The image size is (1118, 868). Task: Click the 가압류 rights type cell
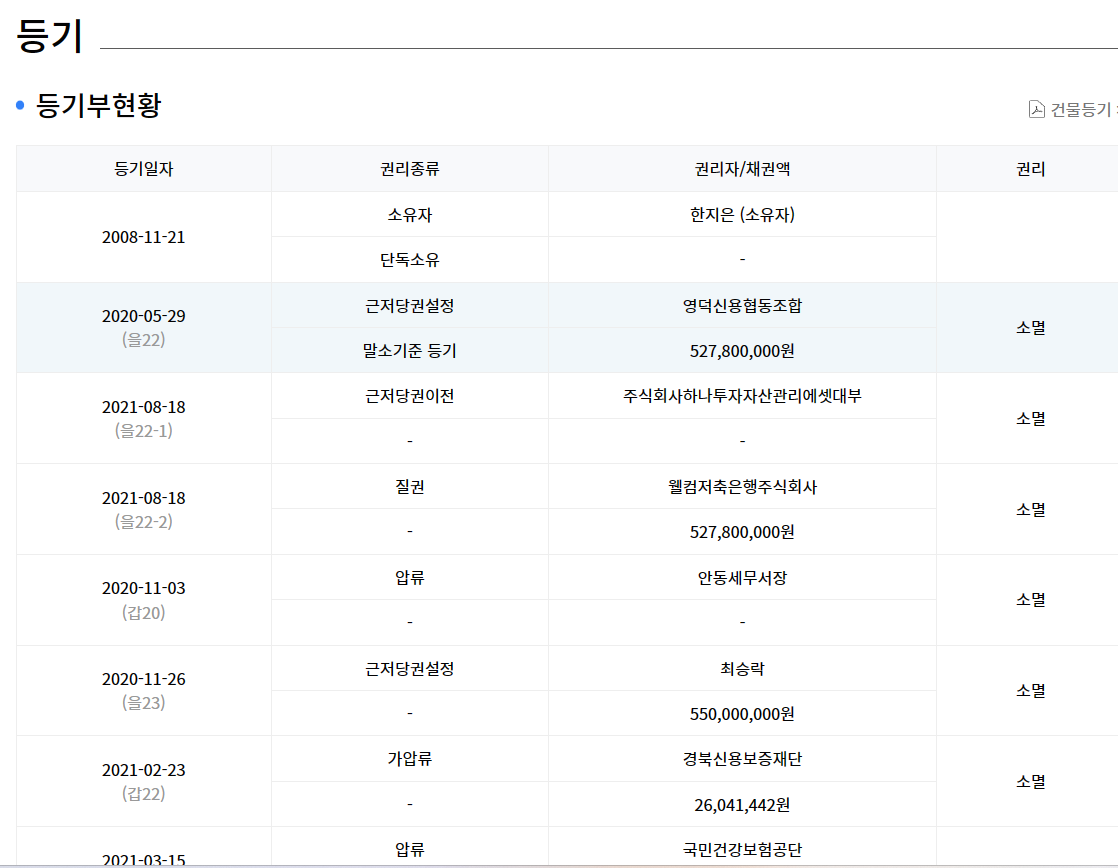[x=410, y=758]
